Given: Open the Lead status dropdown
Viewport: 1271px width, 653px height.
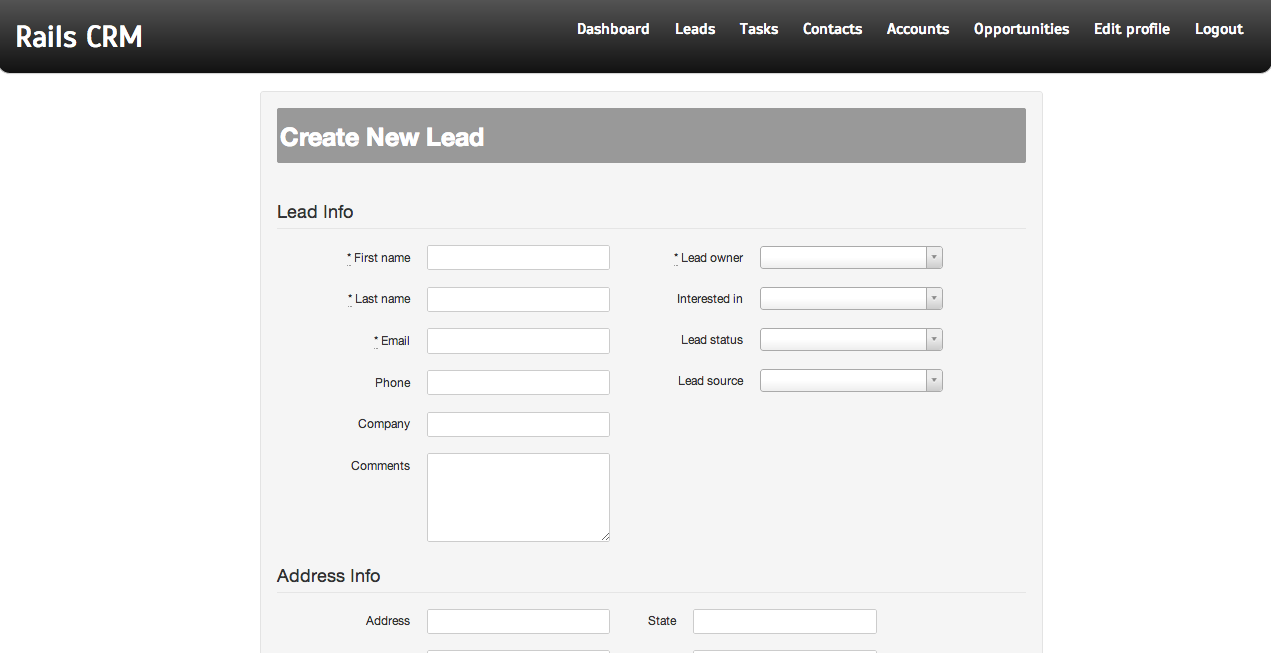Looking at the screenshot, I should tap(851, 340).
